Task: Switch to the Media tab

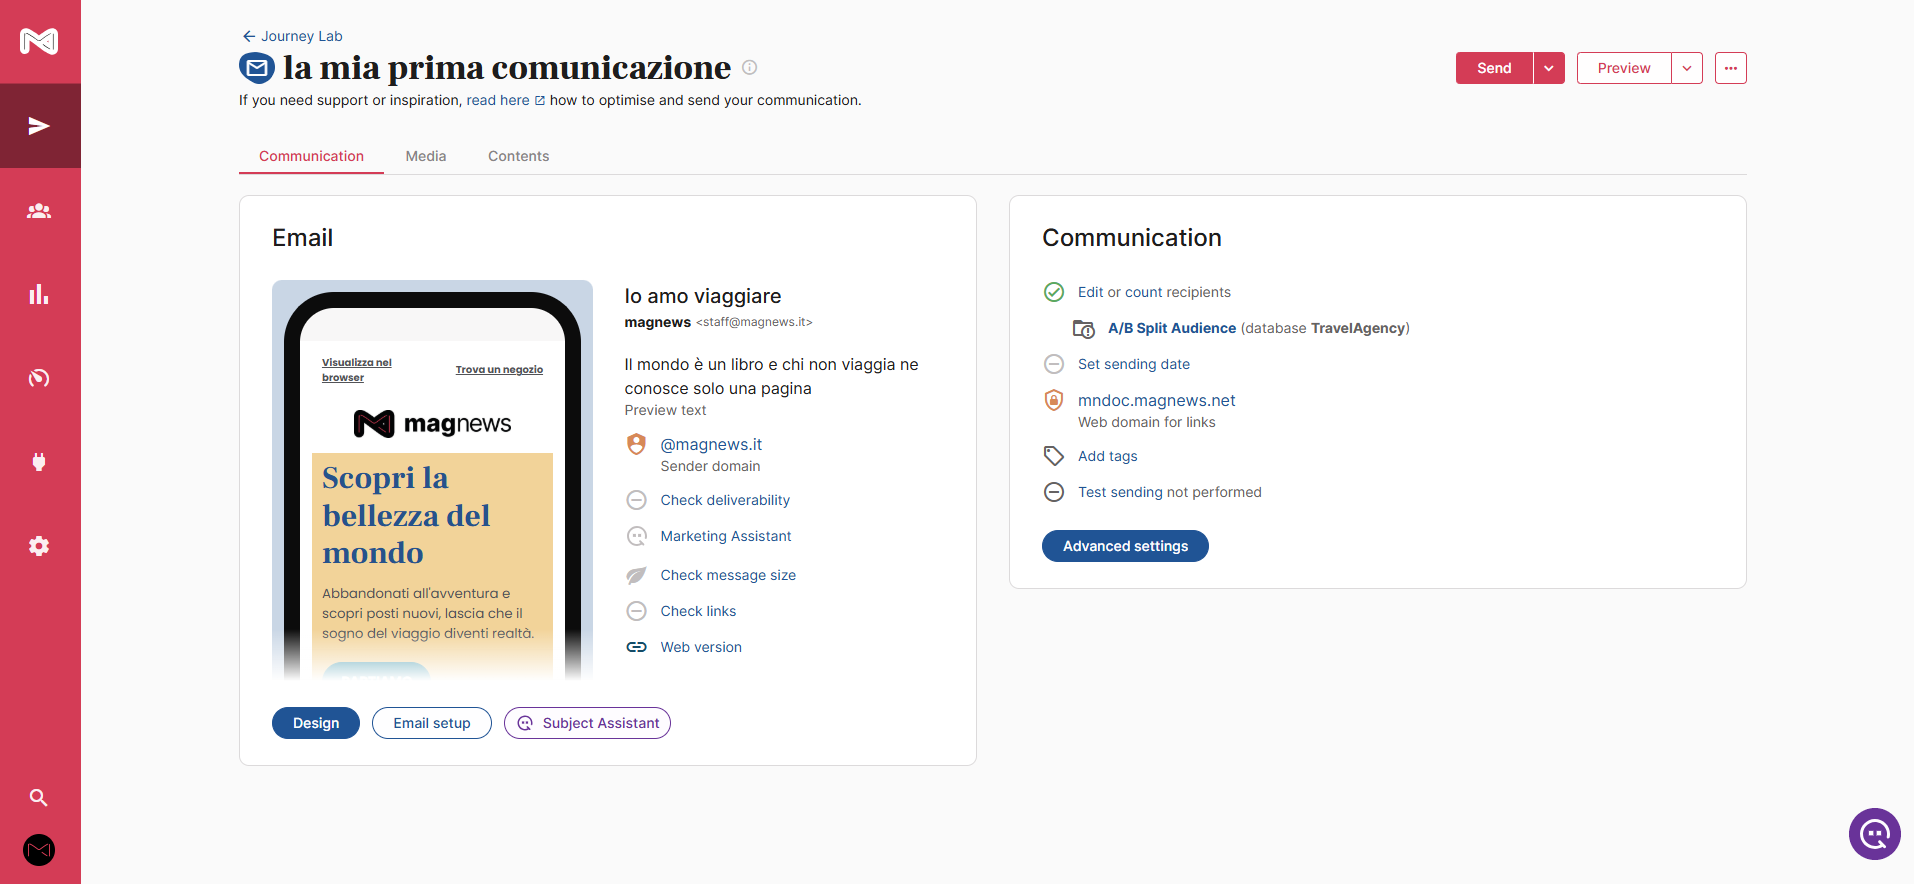Action: (x=425, y=156)
